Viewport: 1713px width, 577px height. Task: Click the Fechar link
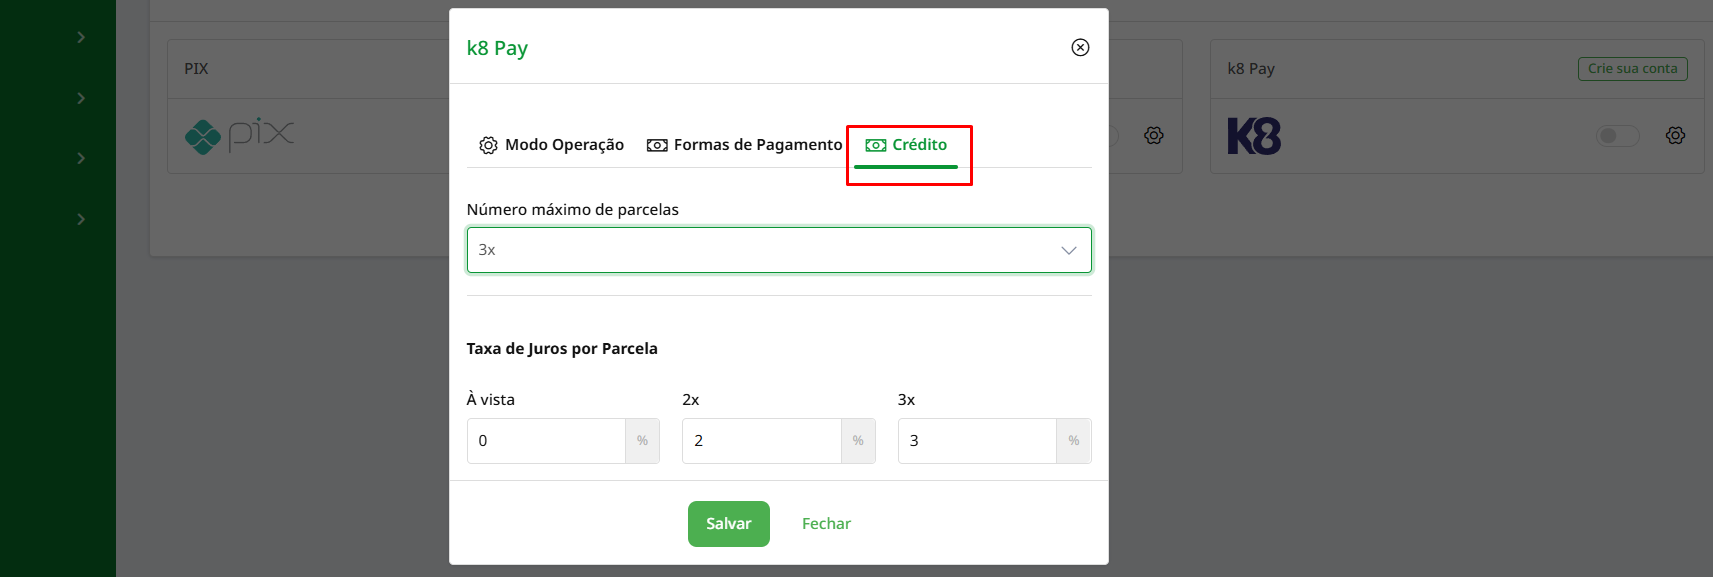pos(826,524)
